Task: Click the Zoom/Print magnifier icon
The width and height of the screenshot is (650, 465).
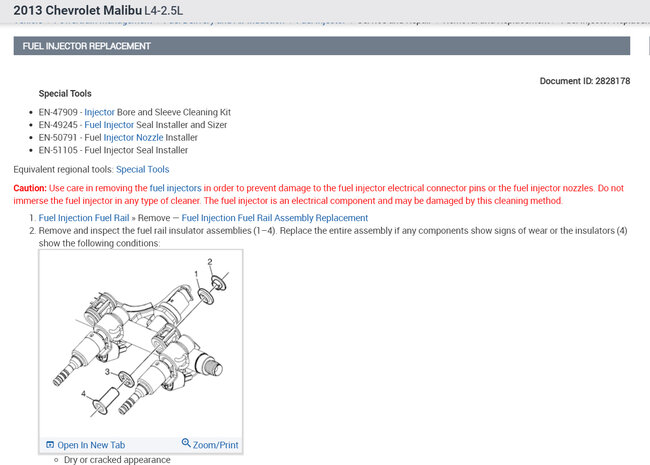Action: [186, 443]
